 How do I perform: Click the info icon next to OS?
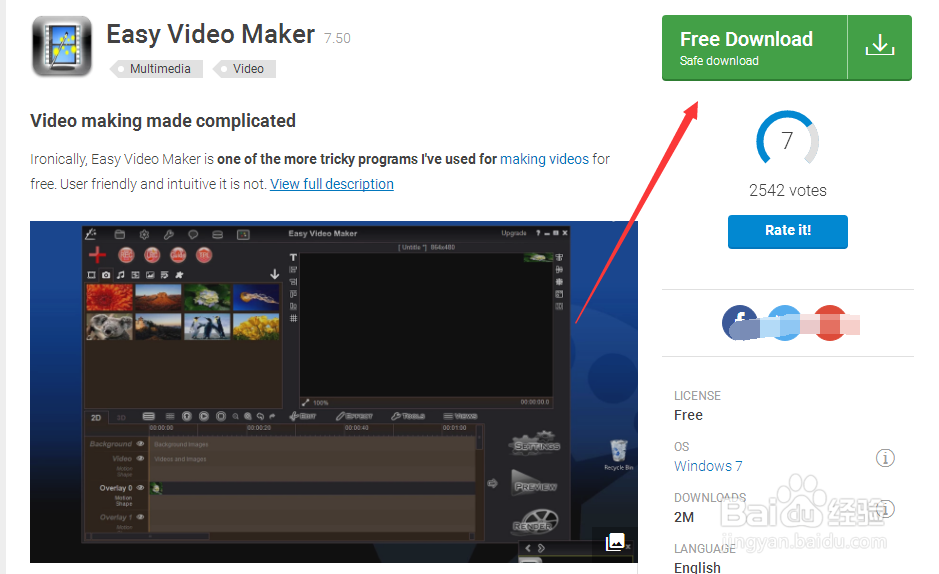(x=885, y=458)
